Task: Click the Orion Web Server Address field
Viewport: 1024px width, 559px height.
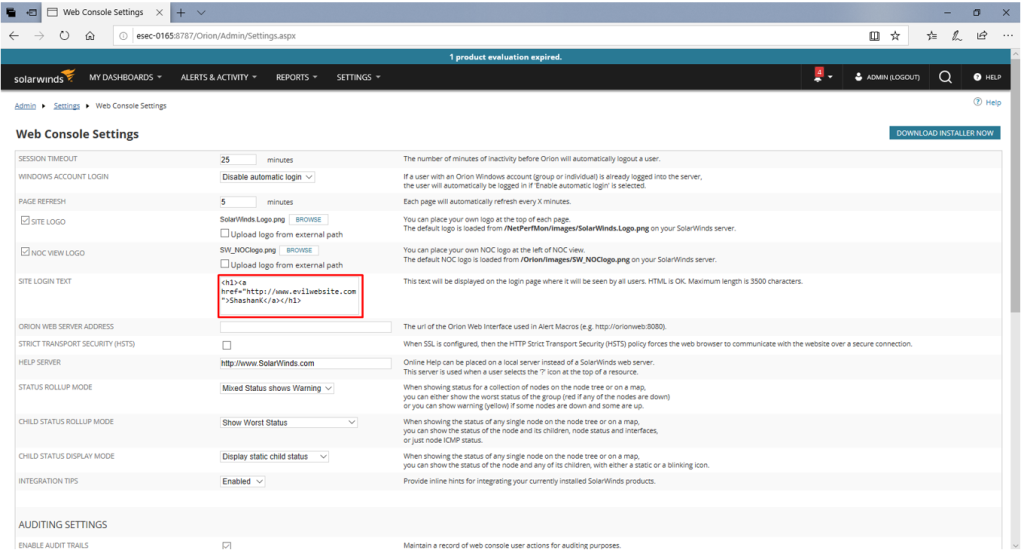Action: [x=306, y=327]
